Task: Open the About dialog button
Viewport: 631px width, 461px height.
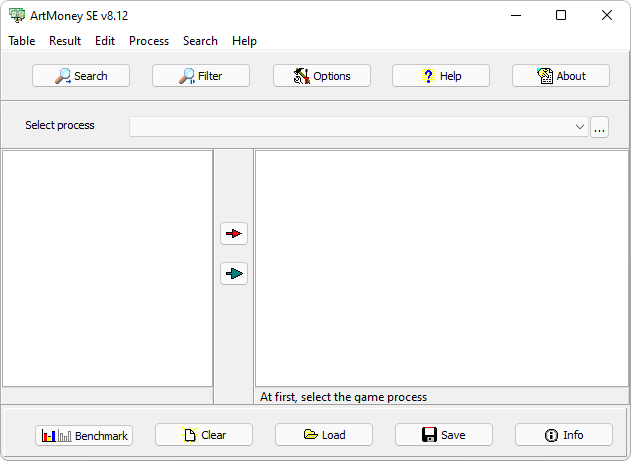Action: (x=561, y=76)
